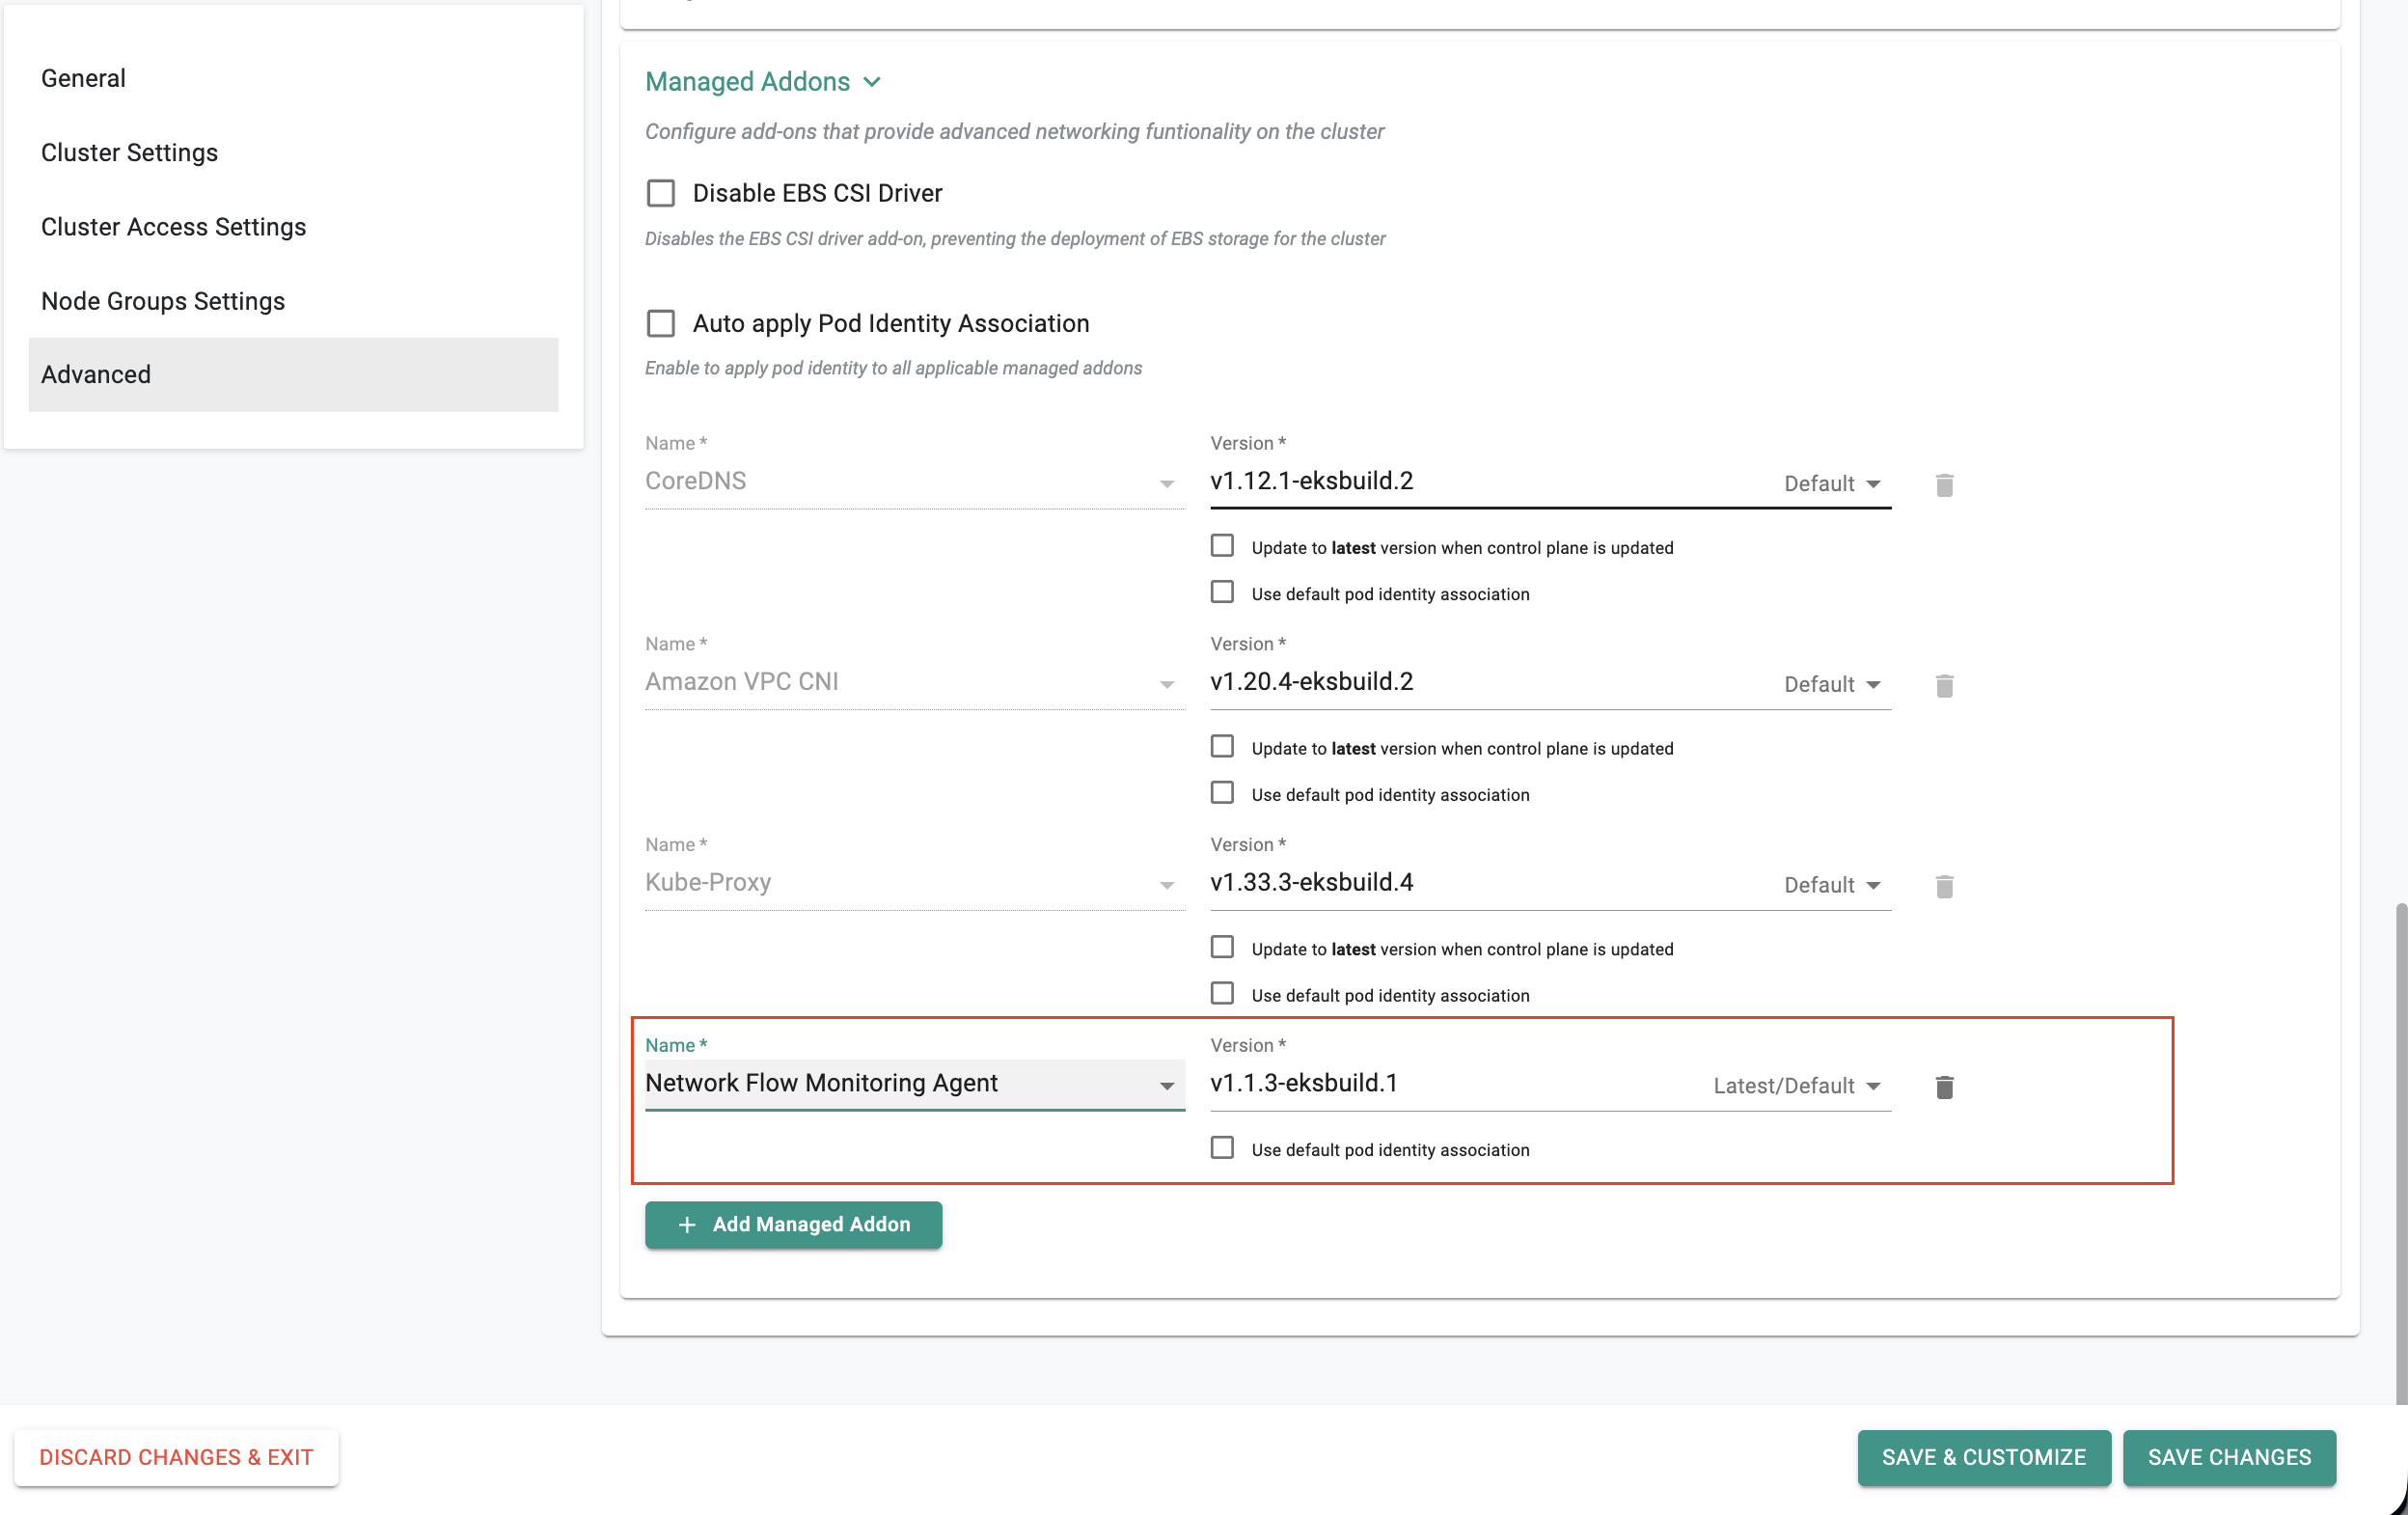
Task: Click Discard Changes & Exit
Action: [176, 1457]
